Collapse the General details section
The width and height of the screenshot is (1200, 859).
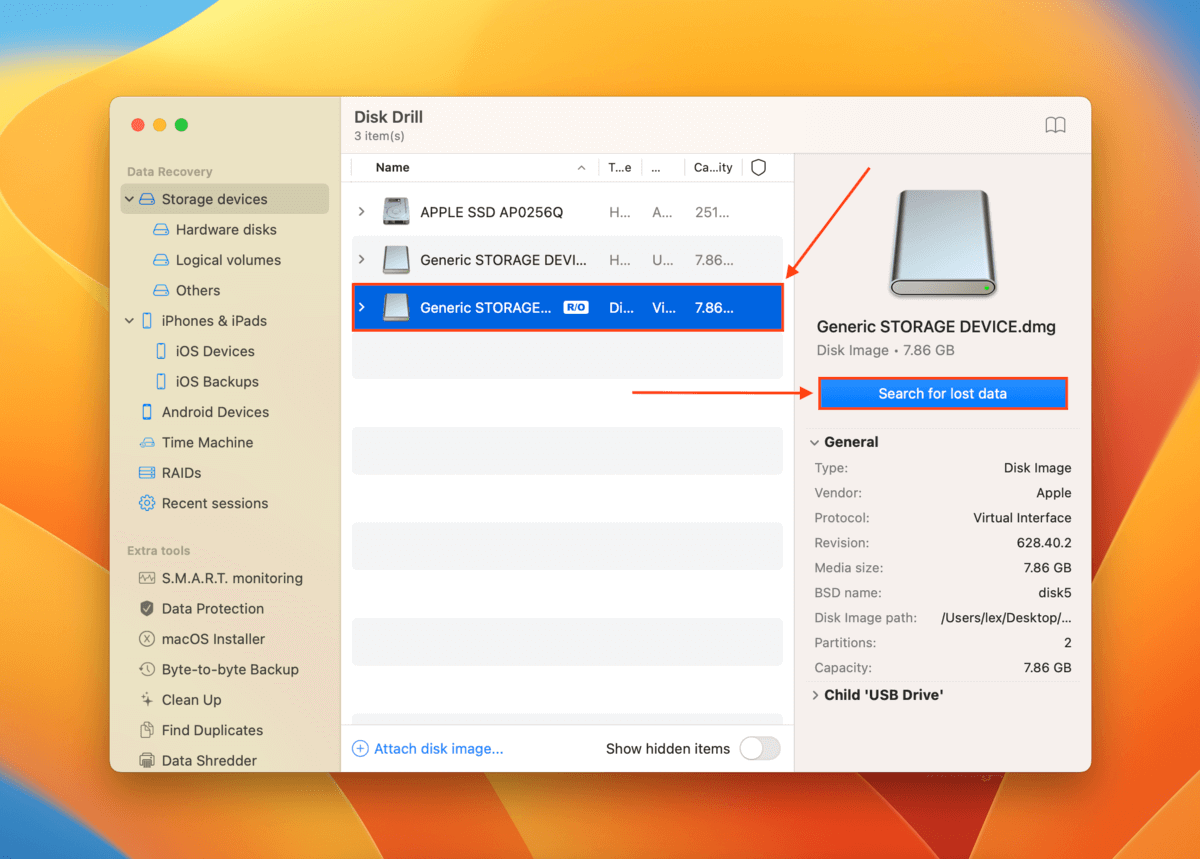(x=815, y=442)
